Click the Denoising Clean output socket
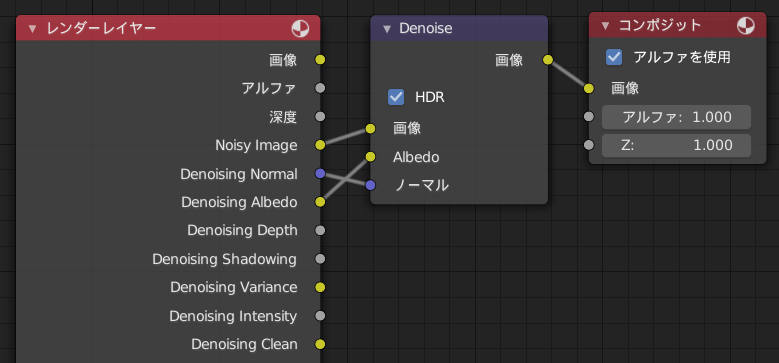The width and height of the screenshot is (779, 363). [x=320, y=344]
